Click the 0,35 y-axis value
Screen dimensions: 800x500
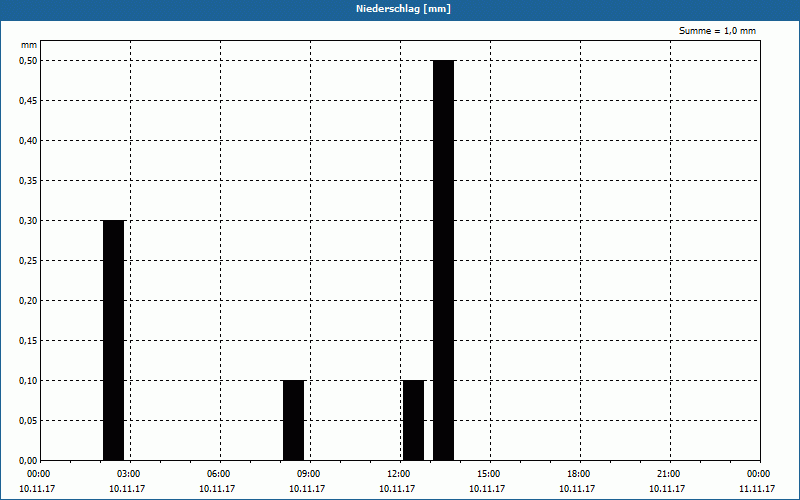(28, 181)
